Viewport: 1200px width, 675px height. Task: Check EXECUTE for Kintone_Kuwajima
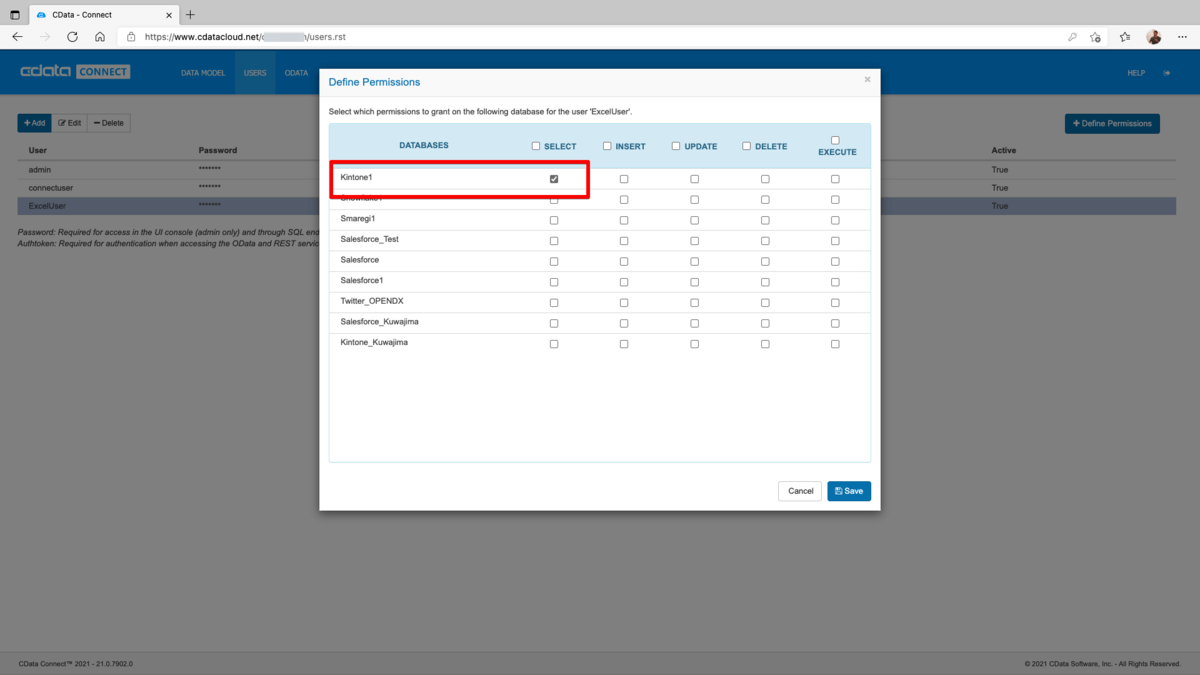[835, 344]
